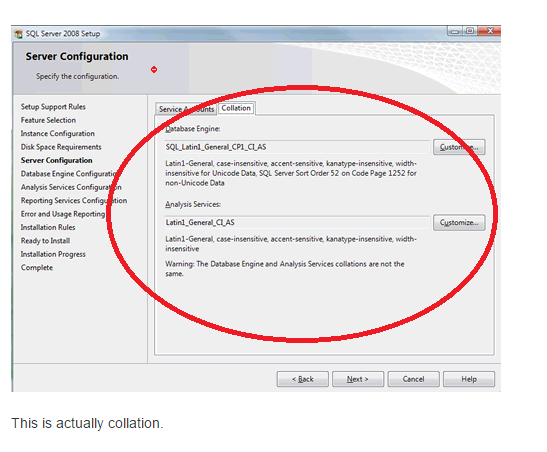This screenshot has width=547, height=452.
Task: Select the bold Server Configuration step in the step list
Action: [57, 160]
